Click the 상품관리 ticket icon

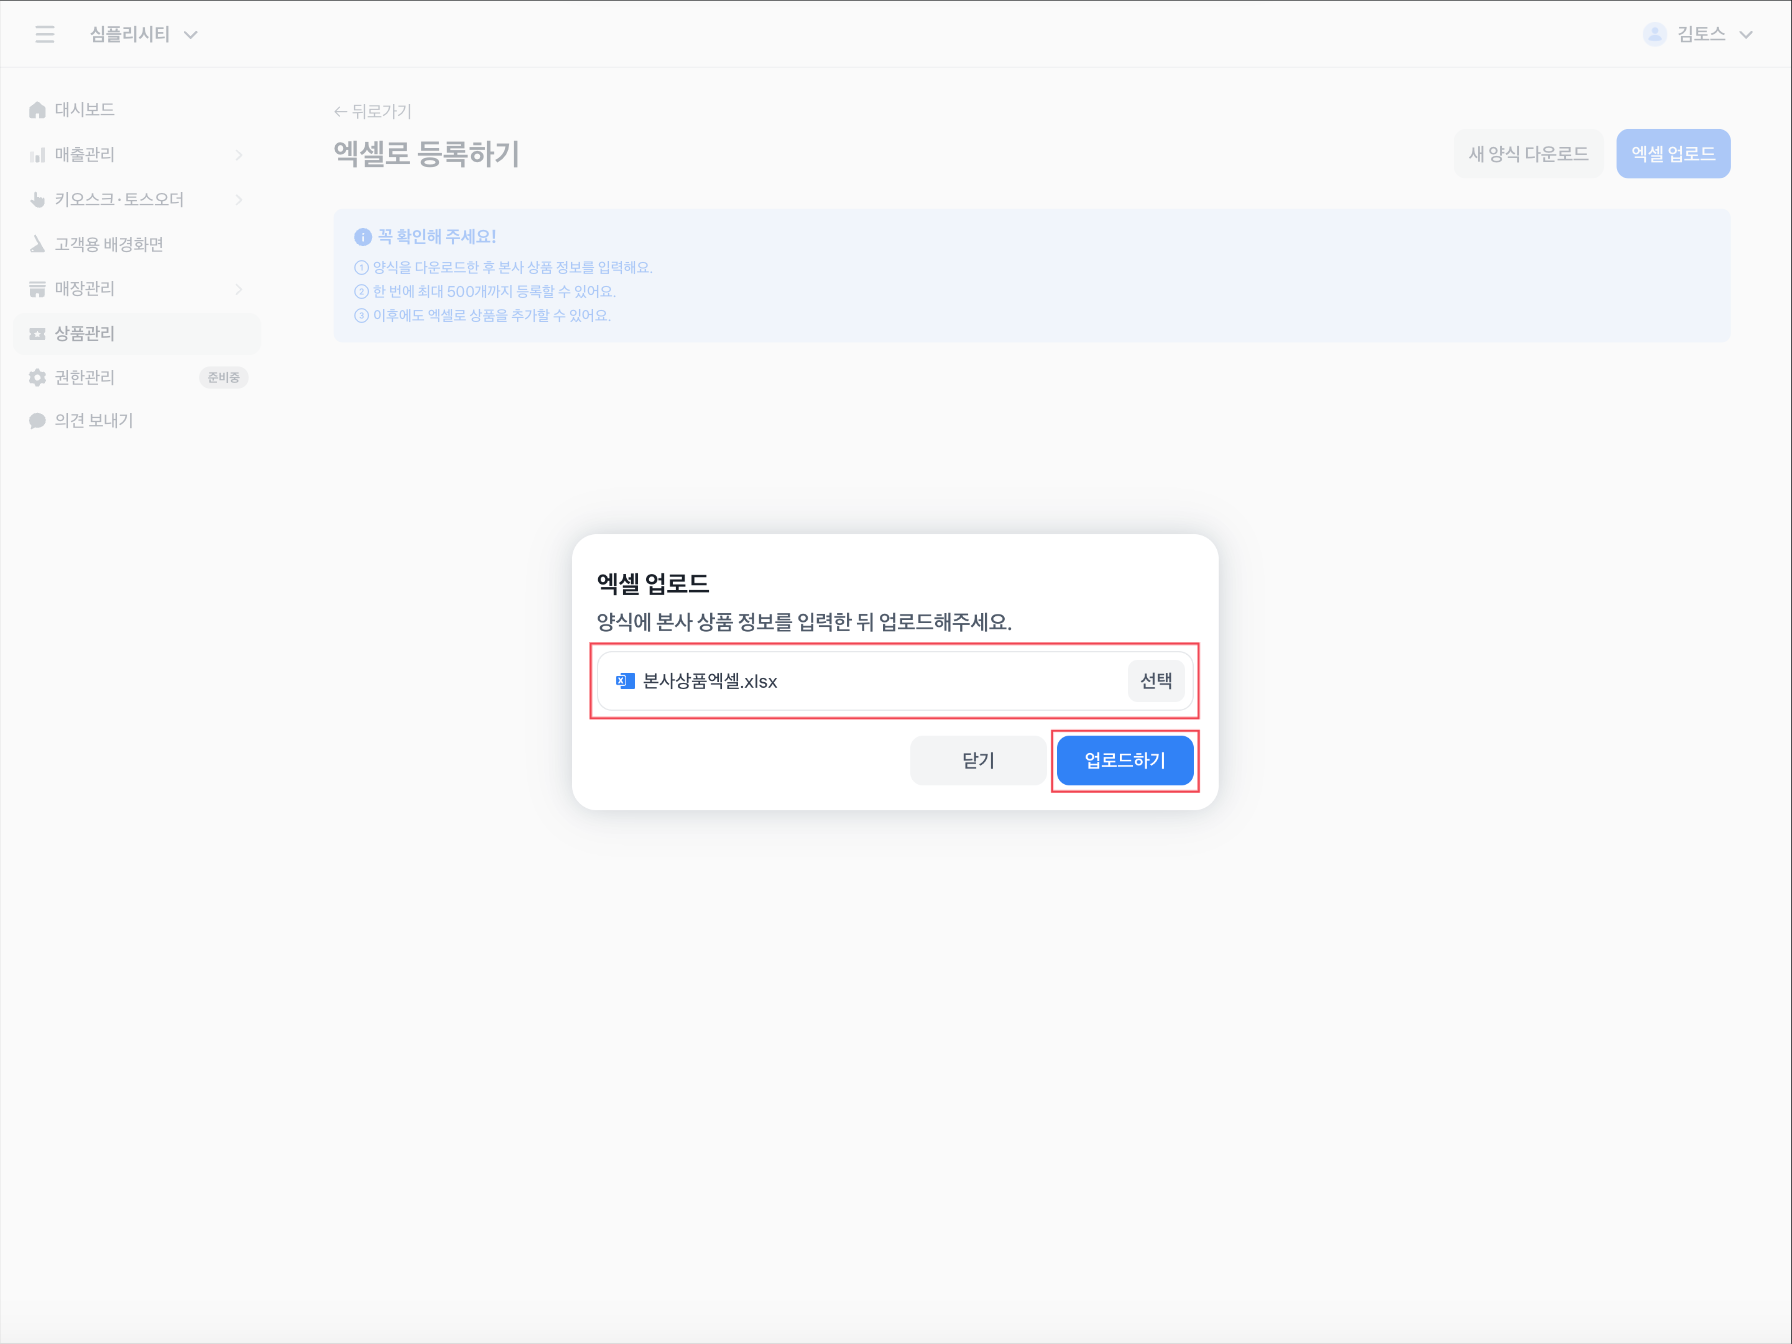(x=38, y=334)
